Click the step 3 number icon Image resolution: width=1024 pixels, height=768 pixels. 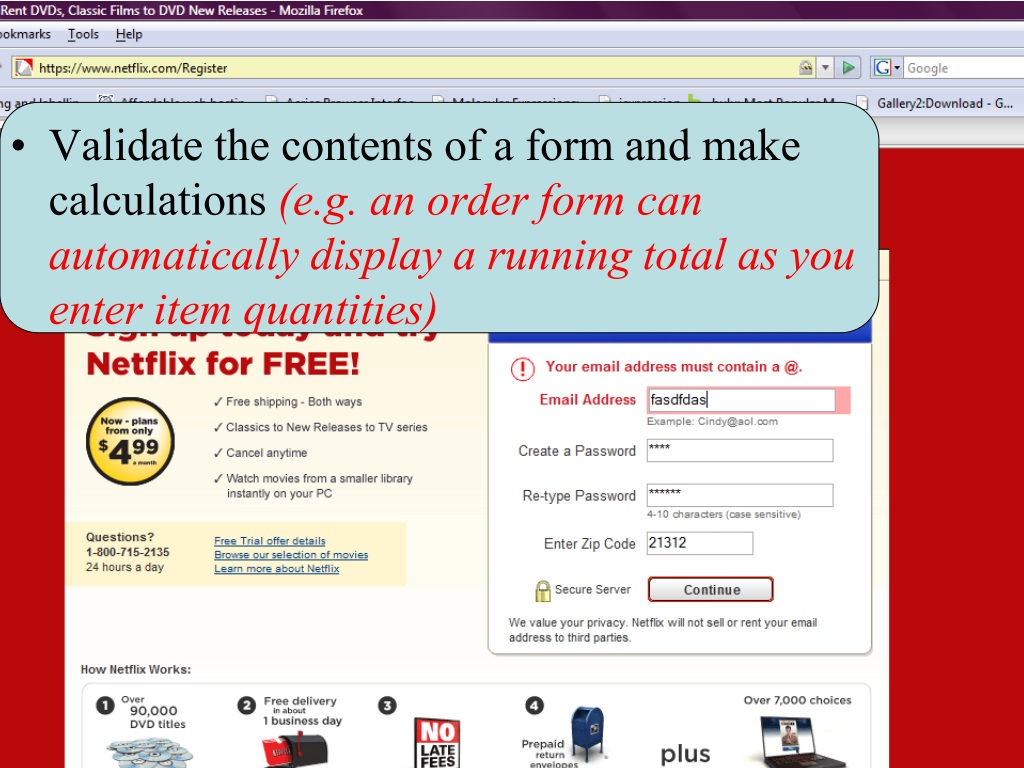[387, 705]
